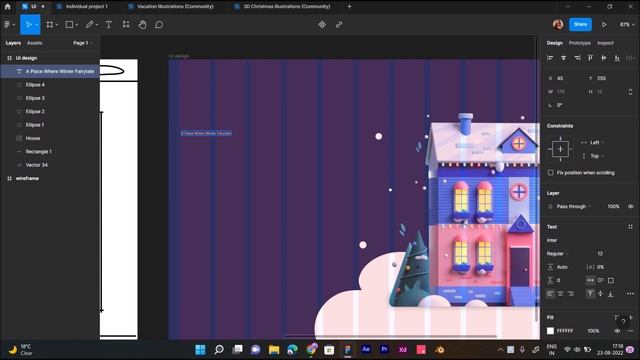This screenshot has width=640, height=360.
Task: Set text align left
Action: pyautogui.click(x=551, y=293)
